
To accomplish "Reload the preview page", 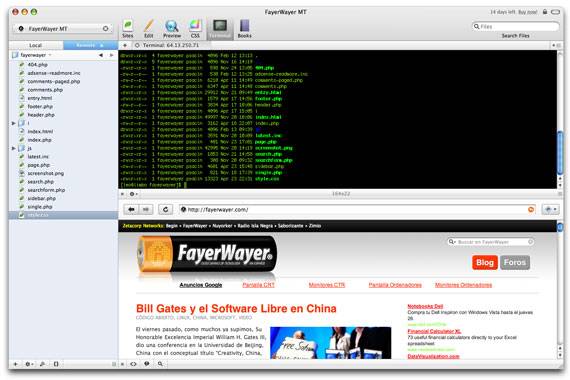I will pos(165,209).
